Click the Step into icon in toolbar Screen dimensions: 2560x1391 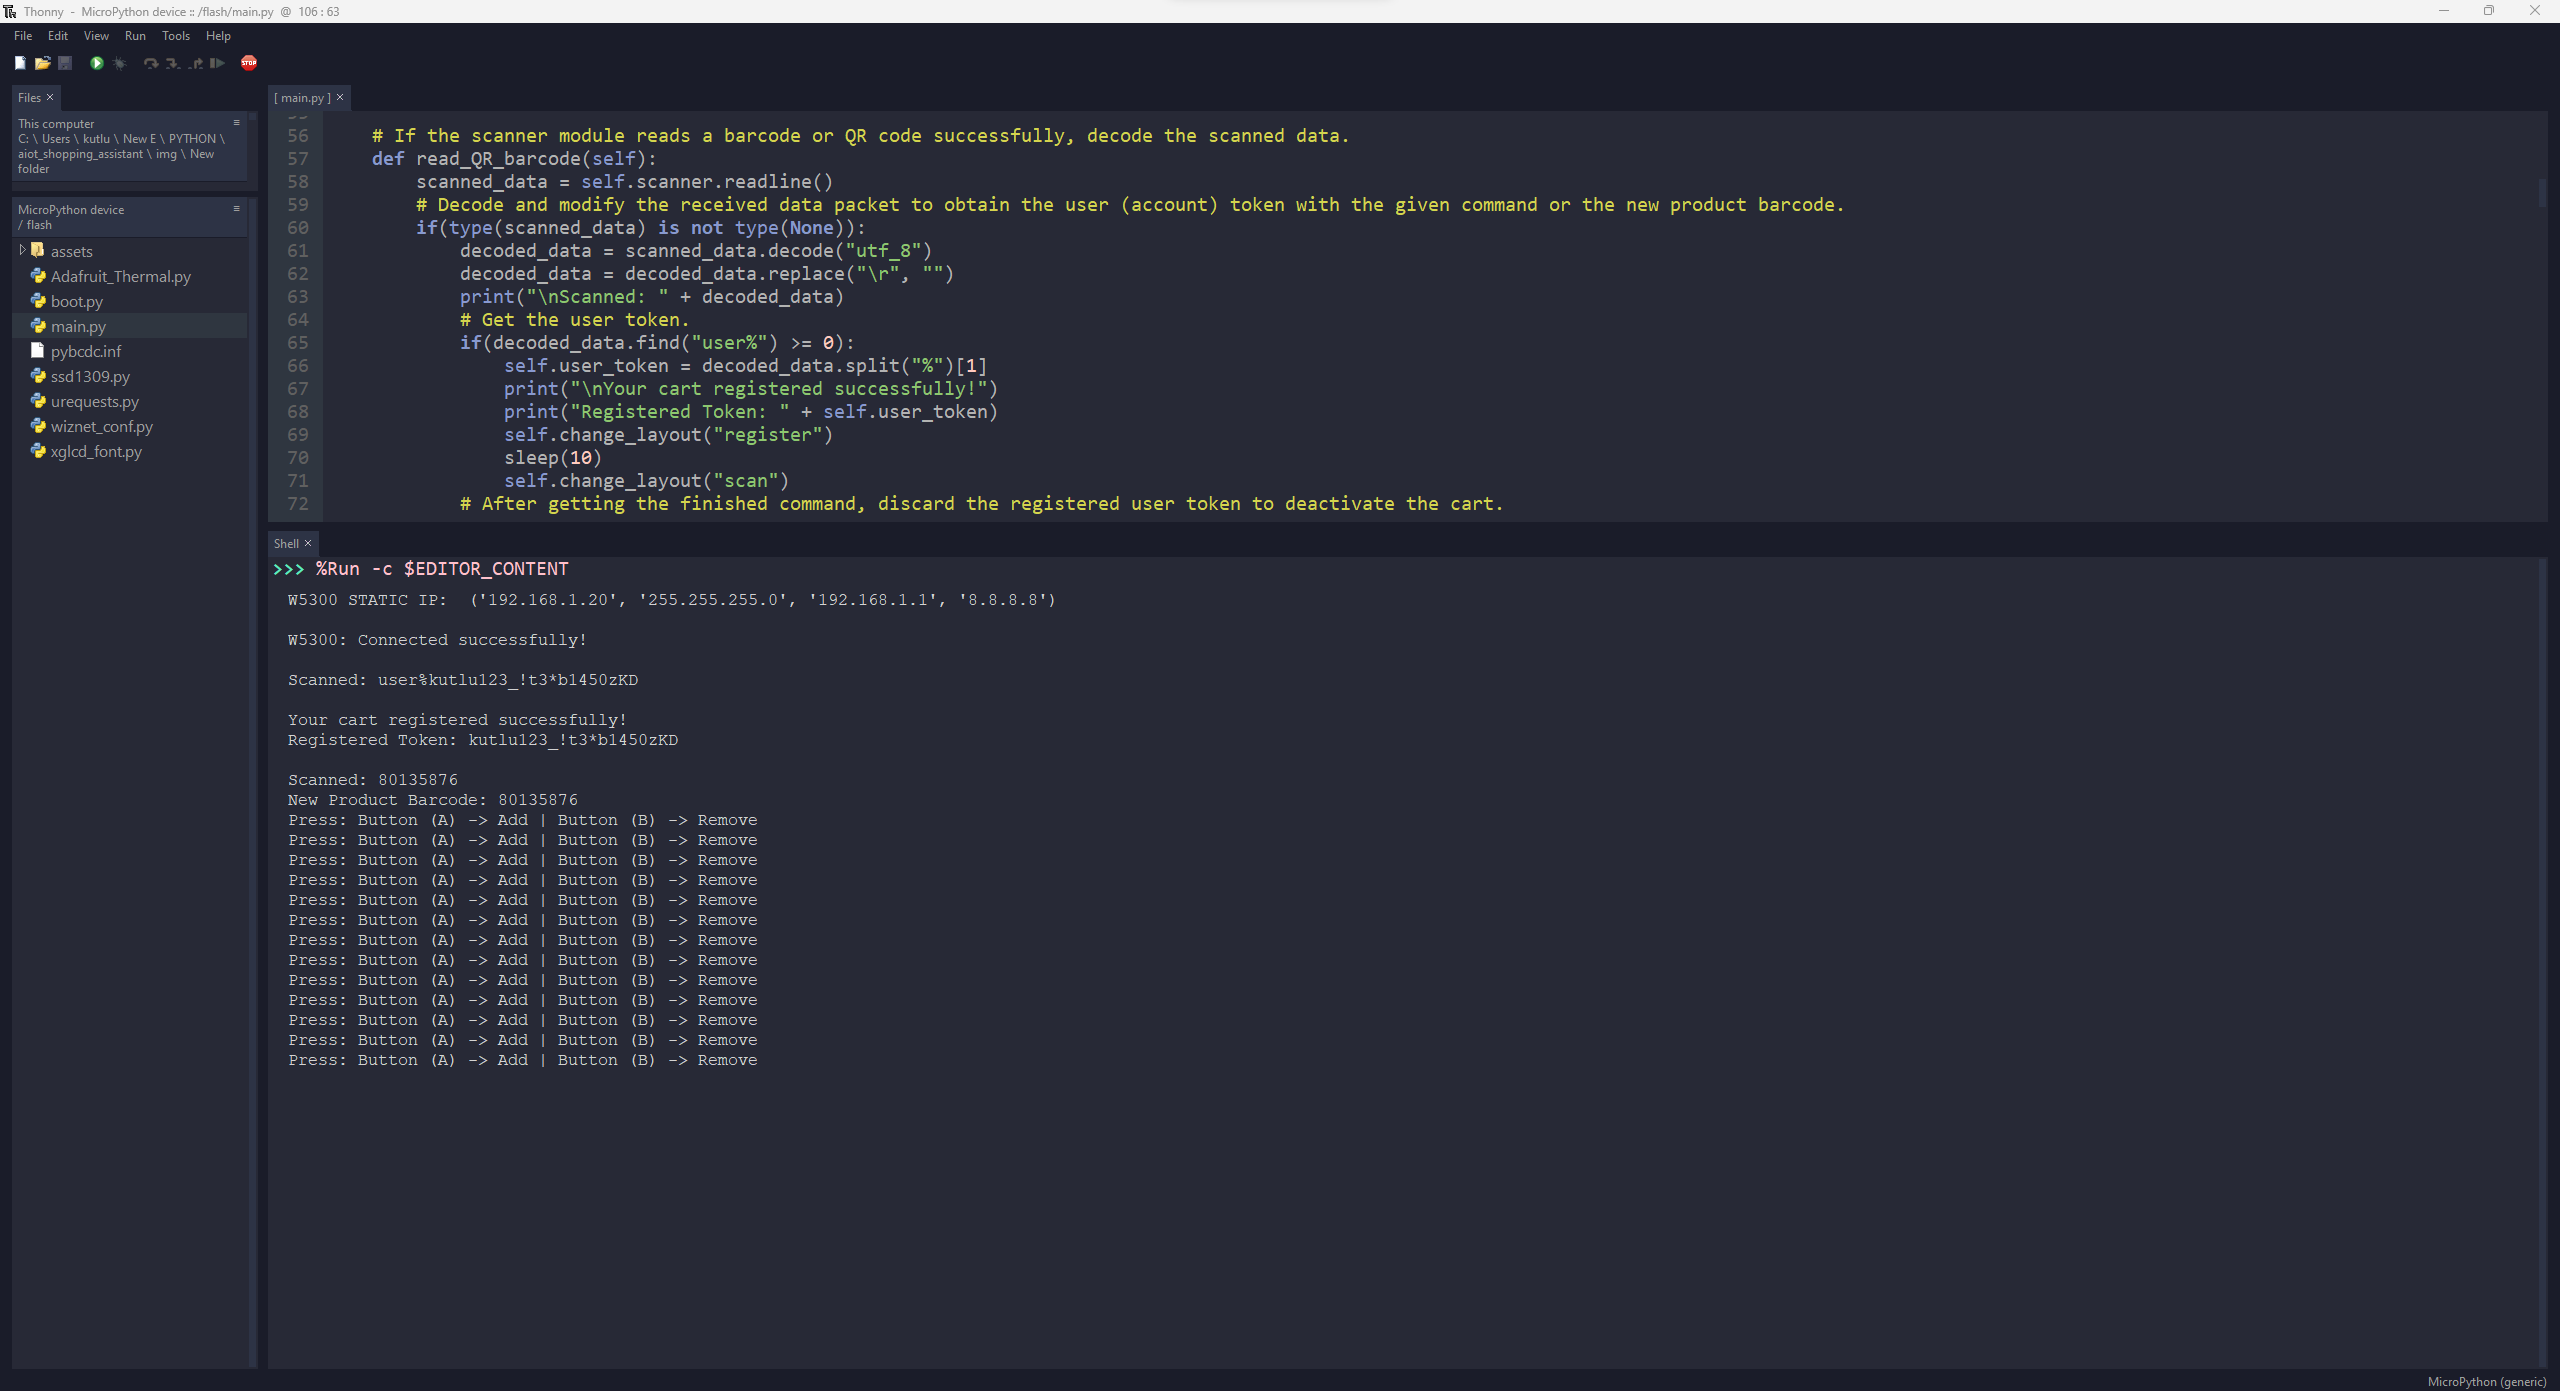(x=168, y=63)
